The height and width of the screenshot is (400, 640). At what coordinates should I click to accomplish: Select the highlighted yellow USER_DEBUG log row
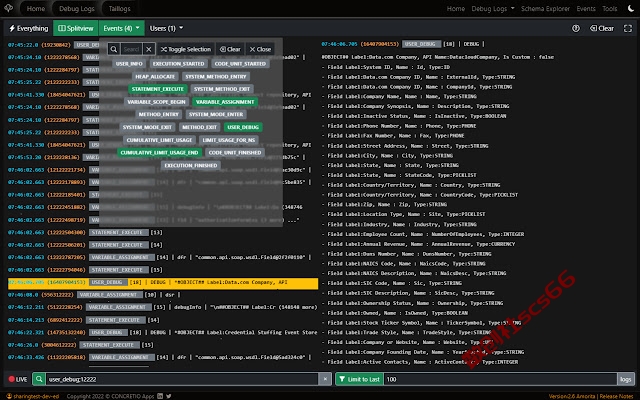163,282
